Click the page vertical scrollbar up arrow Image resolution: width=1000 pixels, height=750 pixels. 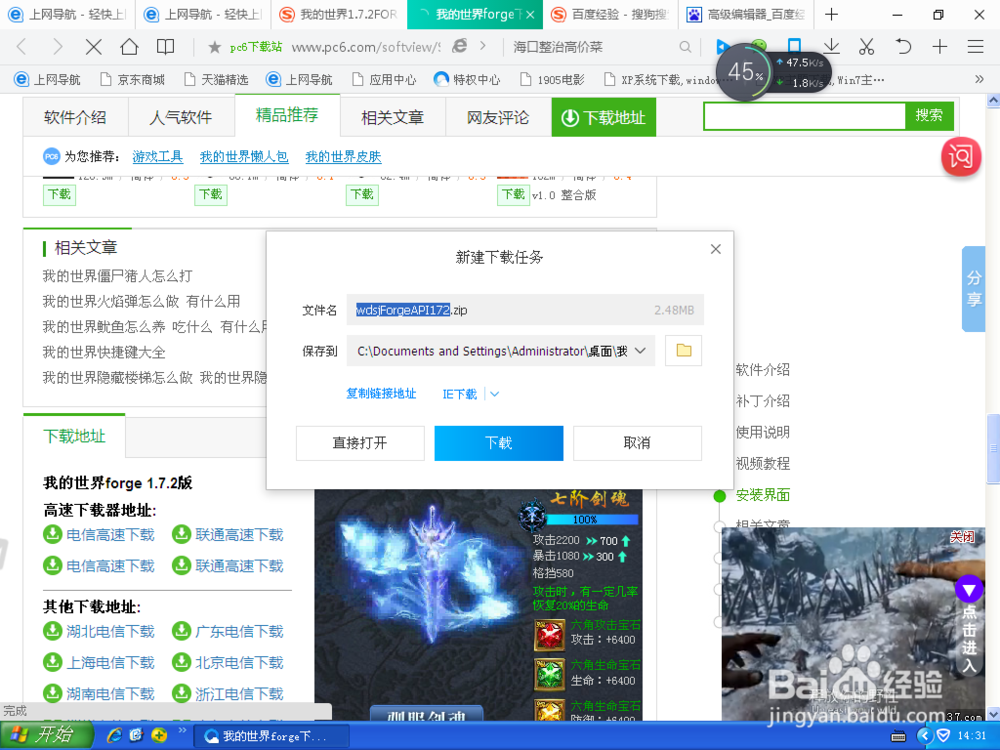[993, 100]
